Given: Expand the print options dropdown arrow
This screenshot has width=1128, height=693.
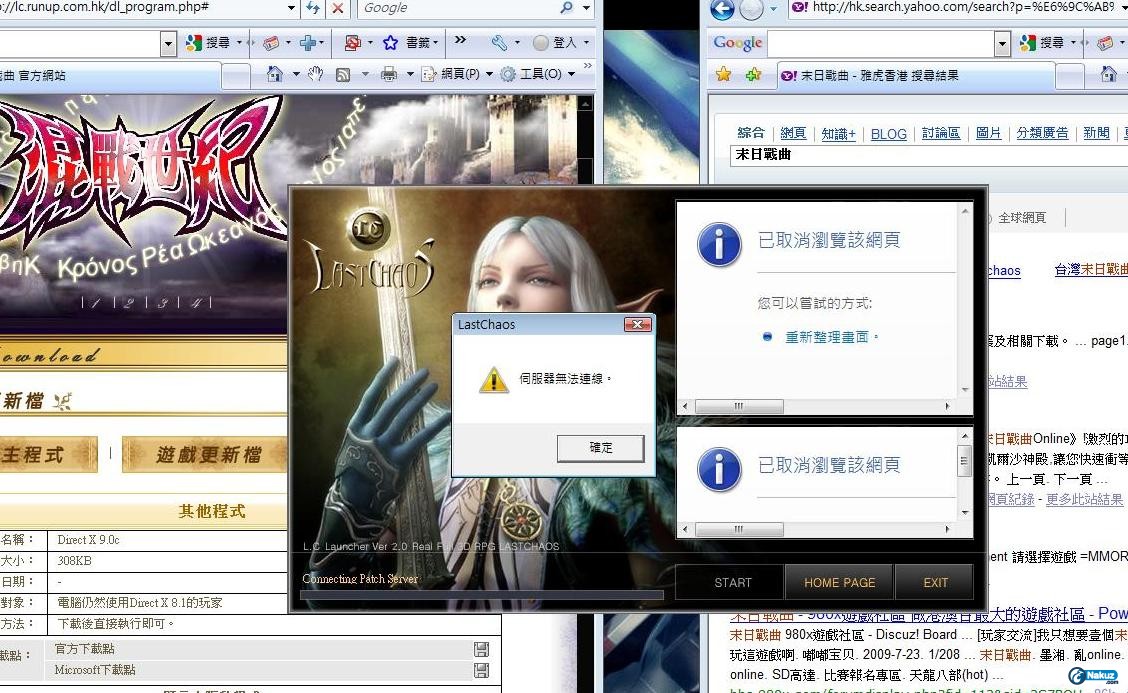Looking at the screenshot, I should (410, 73).
